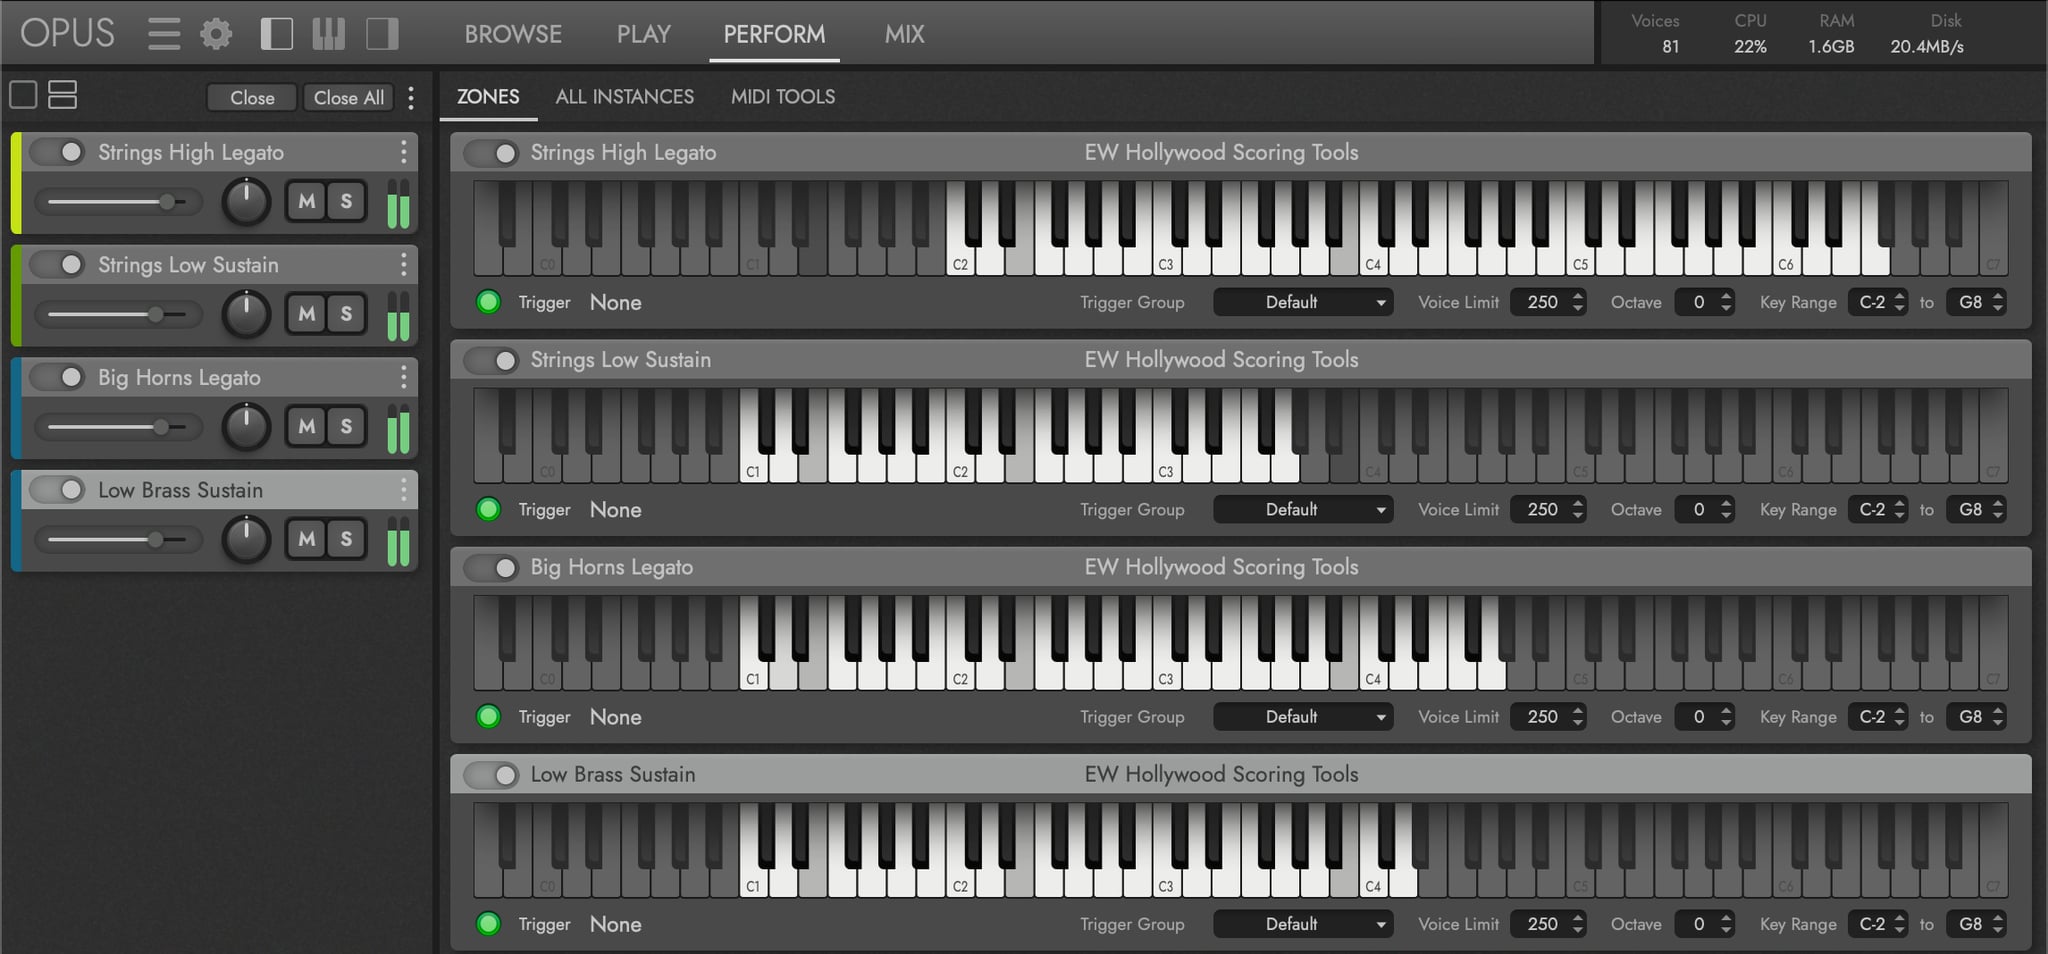Toggle Strings High Legato zone switch
Viewport: 2048px width, 954px height.
[x=491, y=153]
